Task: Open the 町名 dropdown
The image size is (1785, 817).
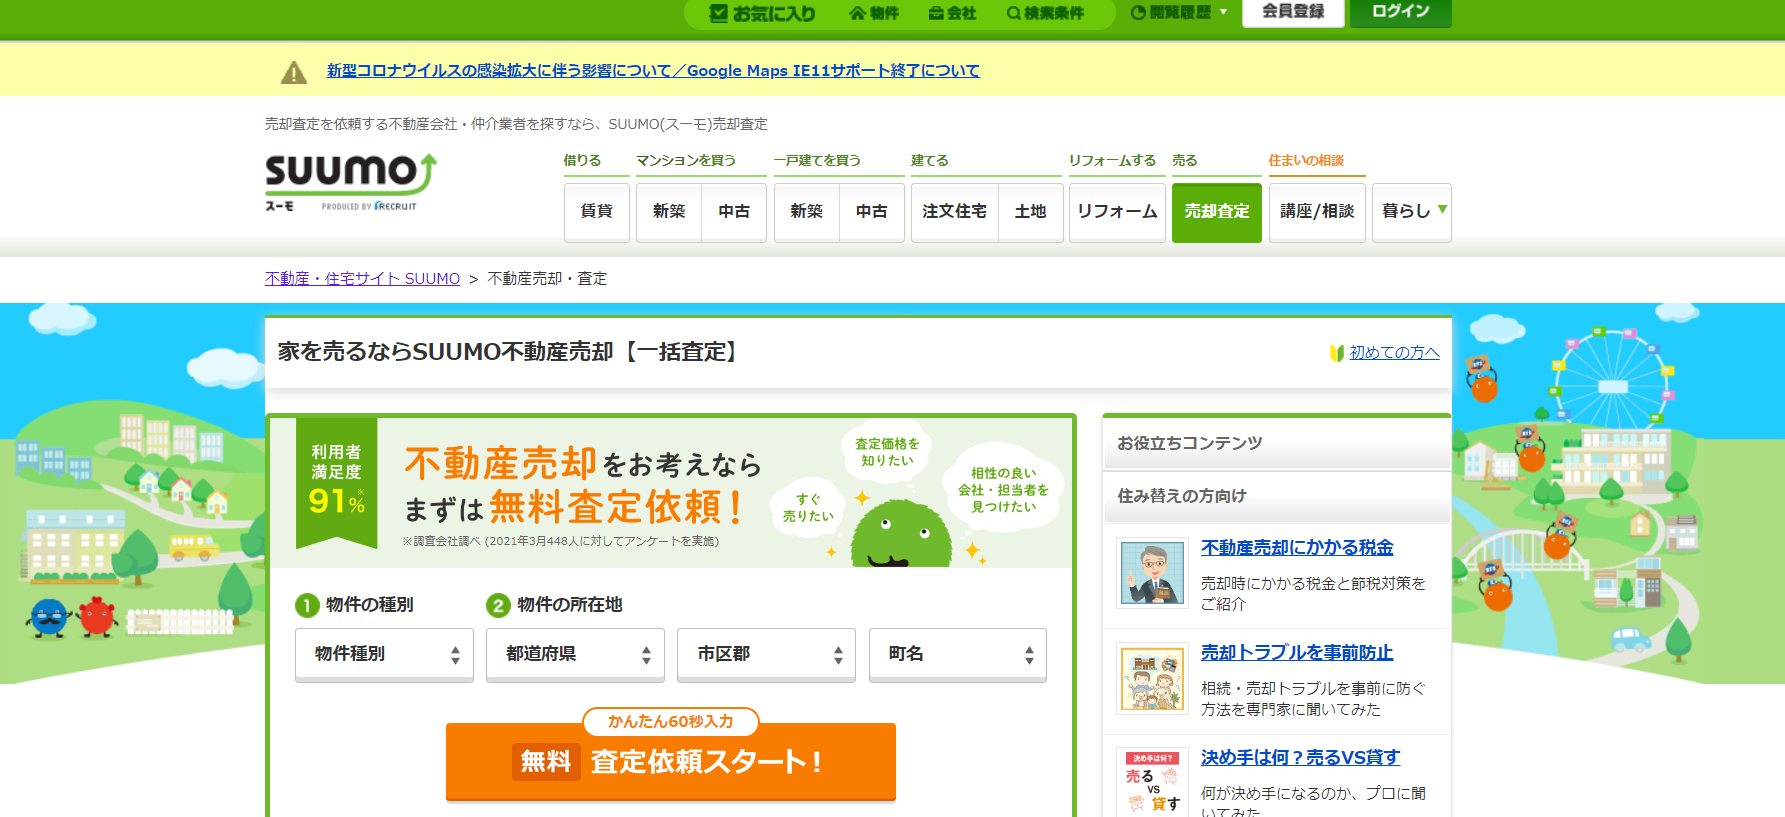Action: click(x=958, y=654)
